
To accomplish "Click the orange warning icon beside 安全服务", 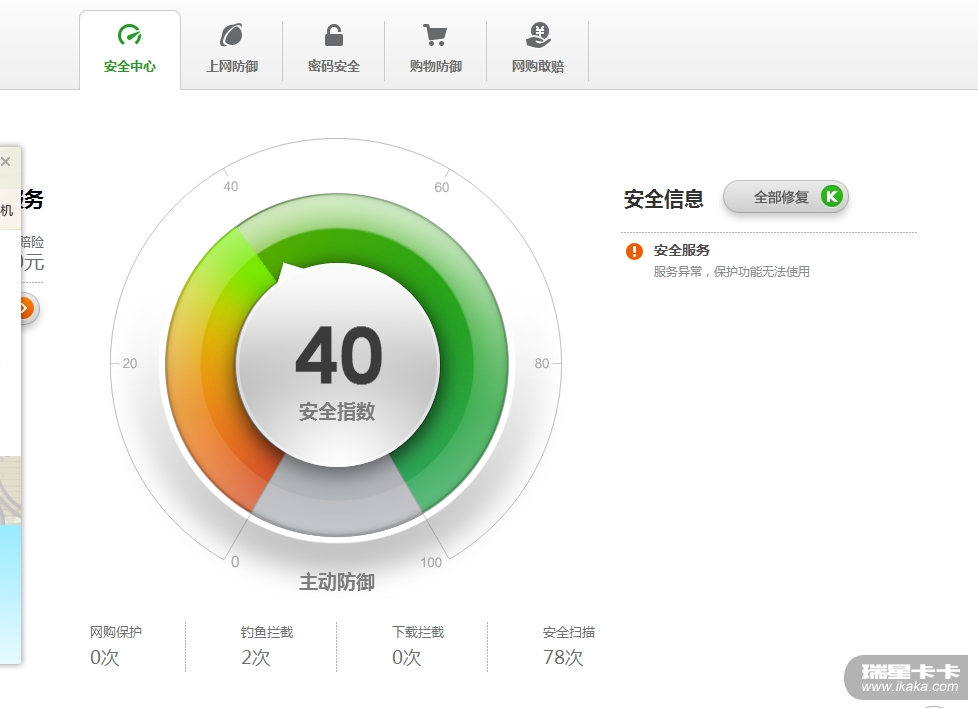I will point(634,251).
